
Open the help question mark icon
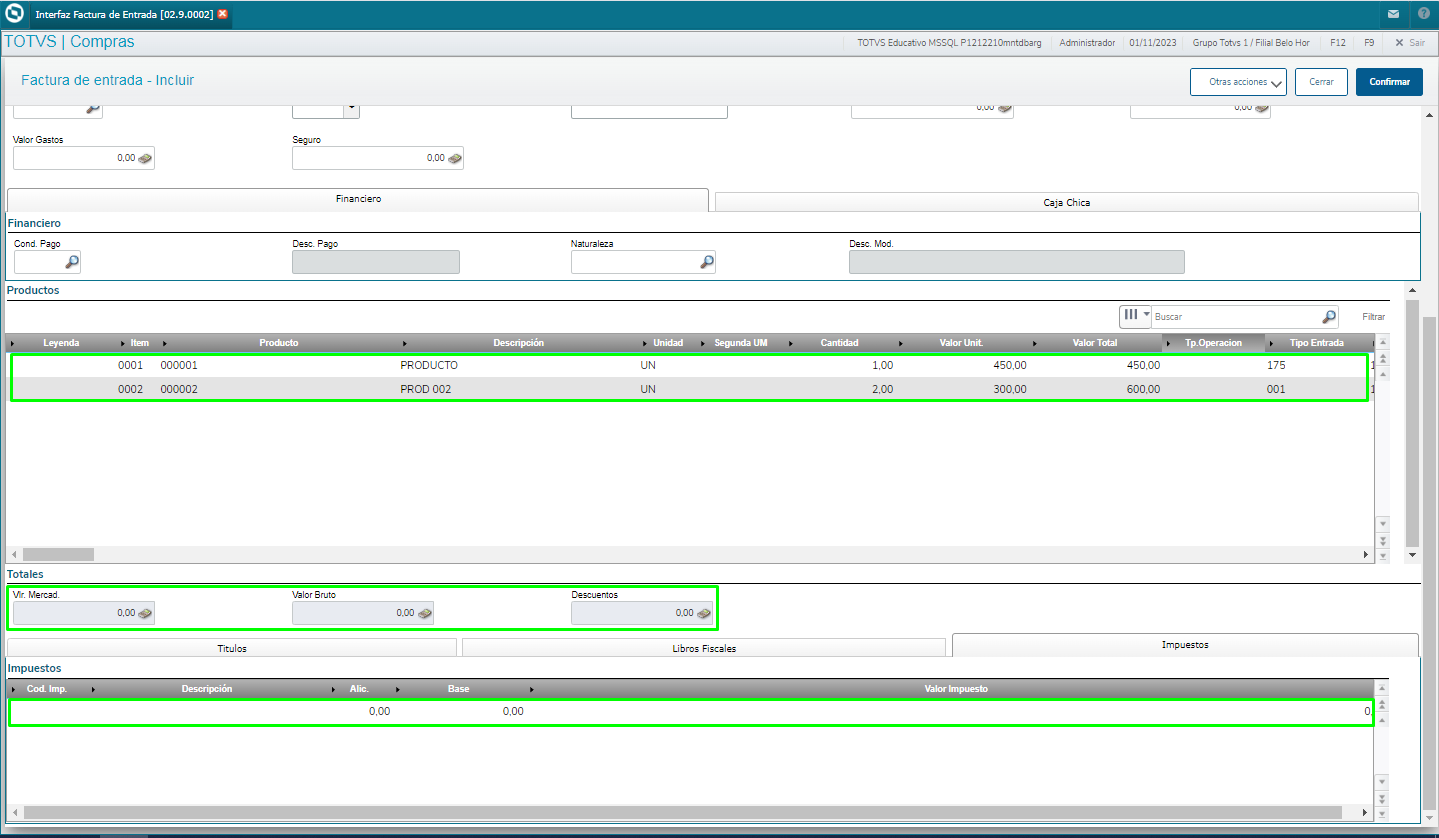[x=1424, y=14]
